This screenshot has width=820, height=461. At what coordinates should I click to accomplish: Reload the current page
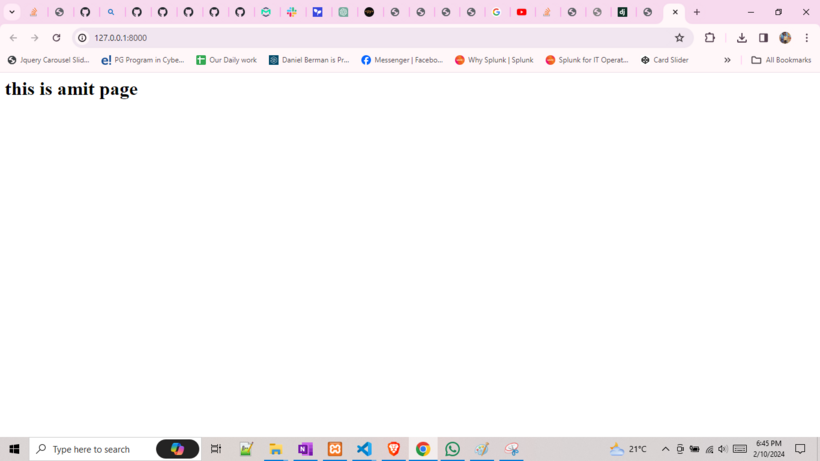coord(56,38)
